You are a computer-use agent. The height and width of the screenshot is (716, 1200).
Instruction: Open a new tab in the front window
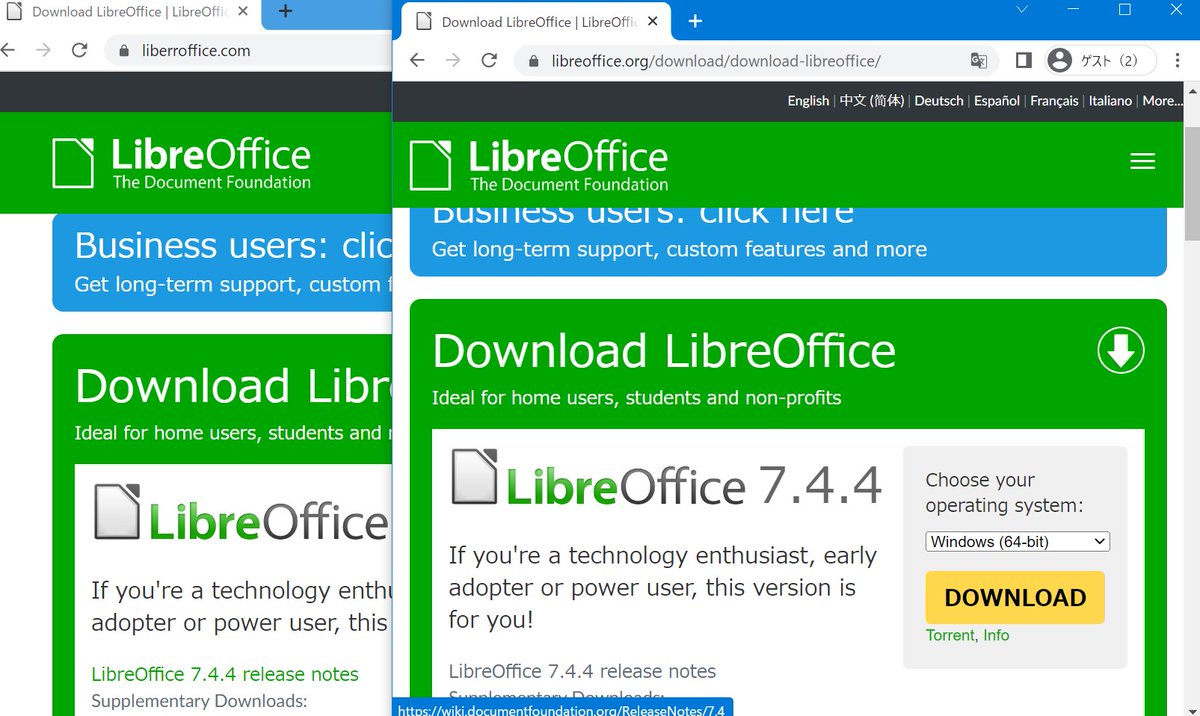click(696, 21)
